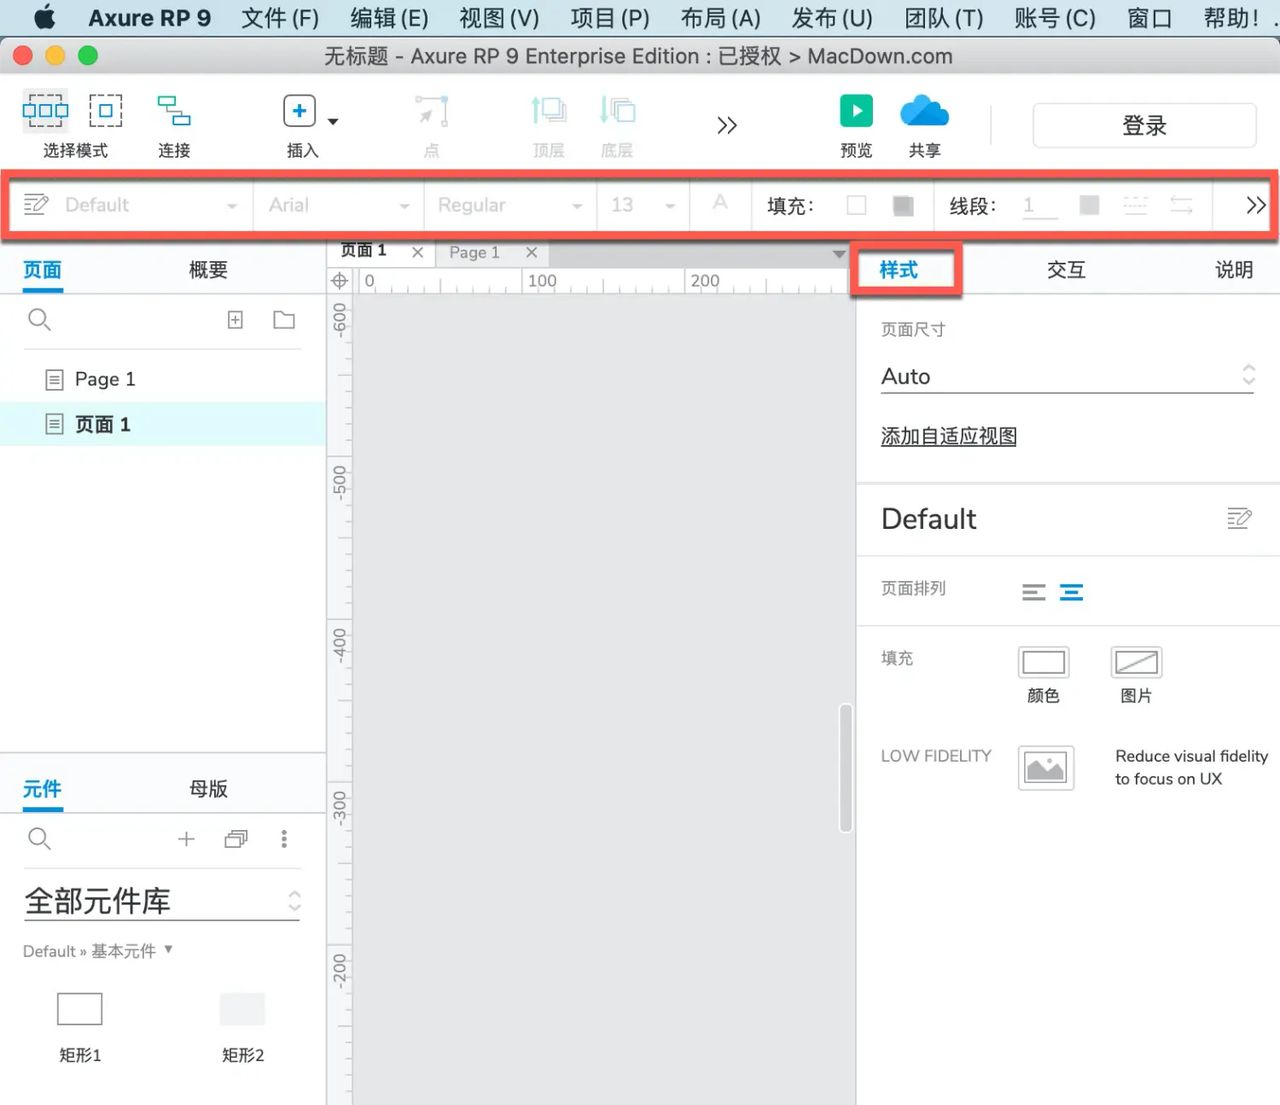Image resolution: width=1280 pixels, height=1105 pixels.
Task: Open the Regular font weight dropdown
Action: point(509,205)
